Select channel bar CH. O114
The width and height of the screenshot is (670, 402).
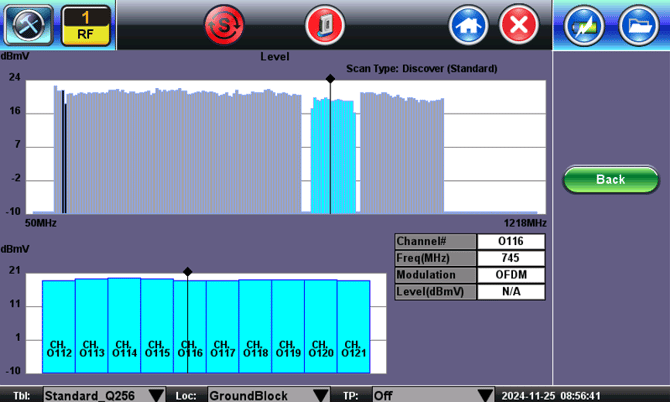coord(124,326)
